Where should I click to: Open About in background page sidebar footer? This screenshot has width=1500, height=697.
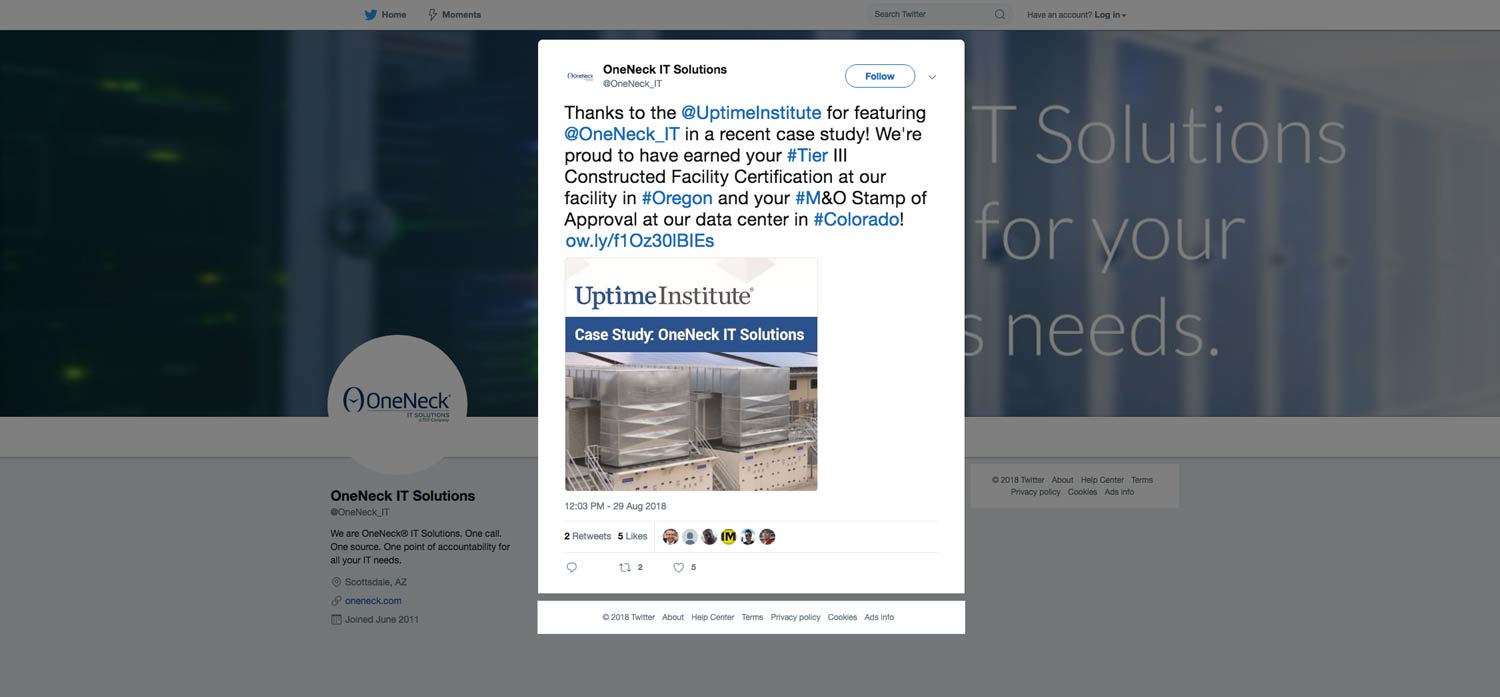(1062, 480)
